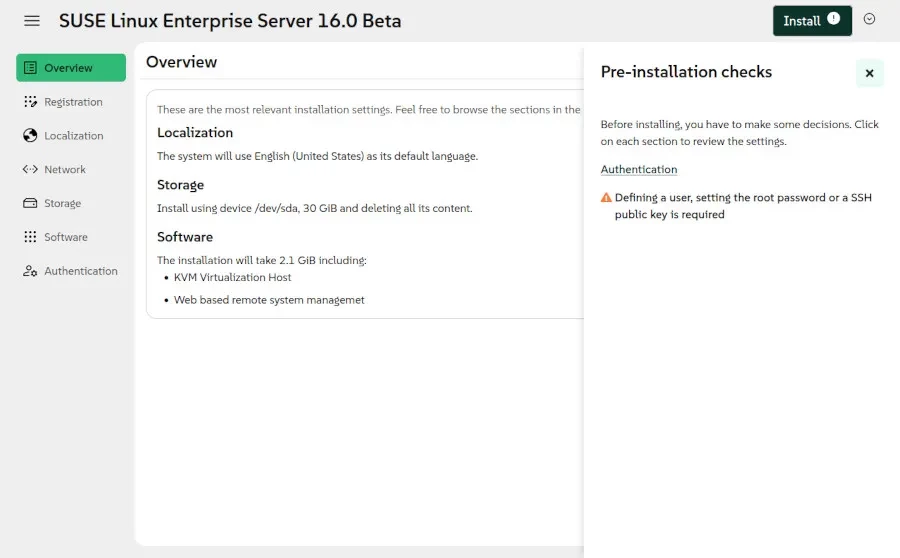Click the Software grid icon
Image resolution: width=900 pixels, height=558 pixels.
tap(30, 238)
